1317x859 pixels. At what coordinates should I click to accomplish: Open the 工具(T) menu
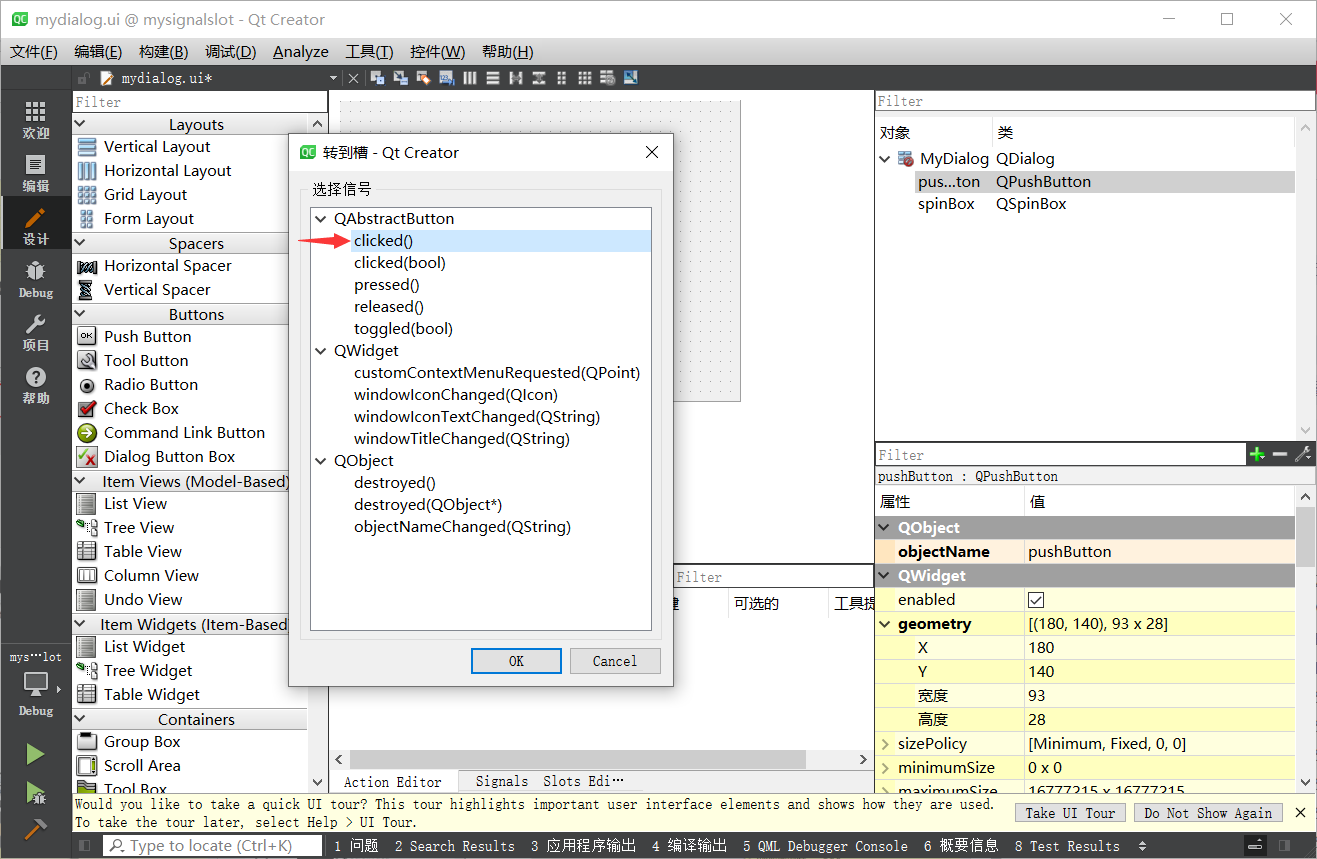point(369,52)
